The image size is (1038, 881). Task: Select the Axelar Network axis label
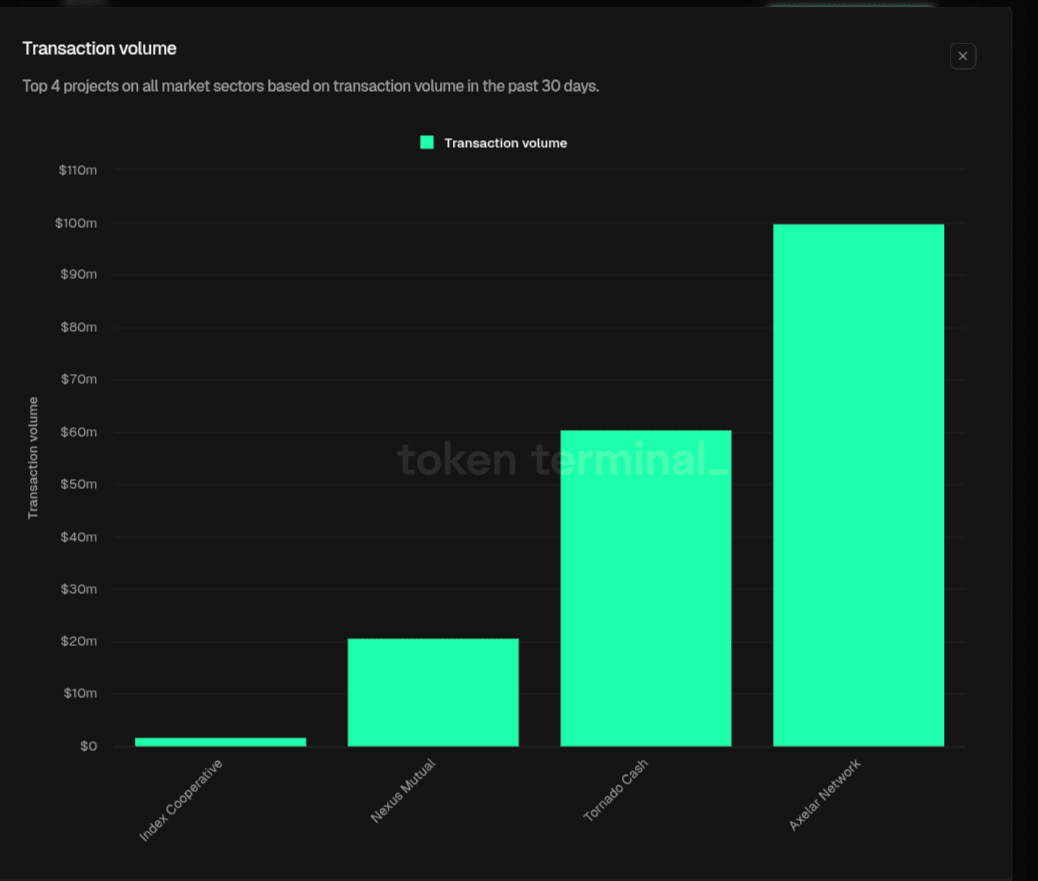[825, 795]
